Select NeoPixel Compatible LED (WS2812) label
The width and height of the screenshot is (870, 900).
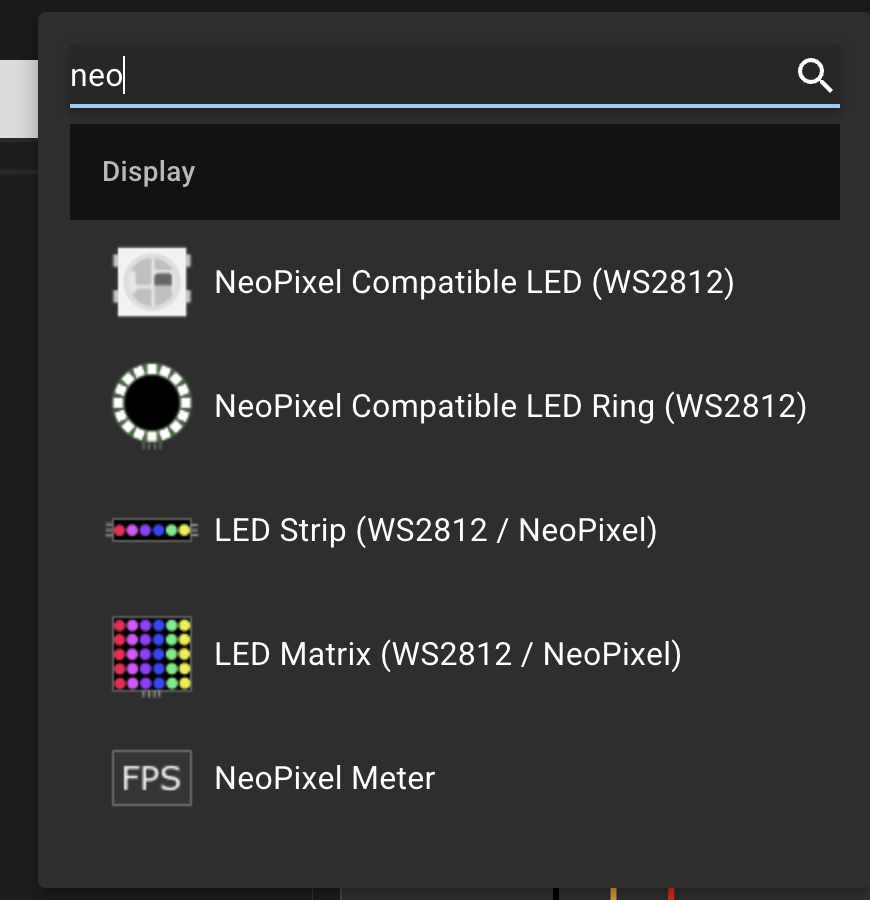[474, 283]
